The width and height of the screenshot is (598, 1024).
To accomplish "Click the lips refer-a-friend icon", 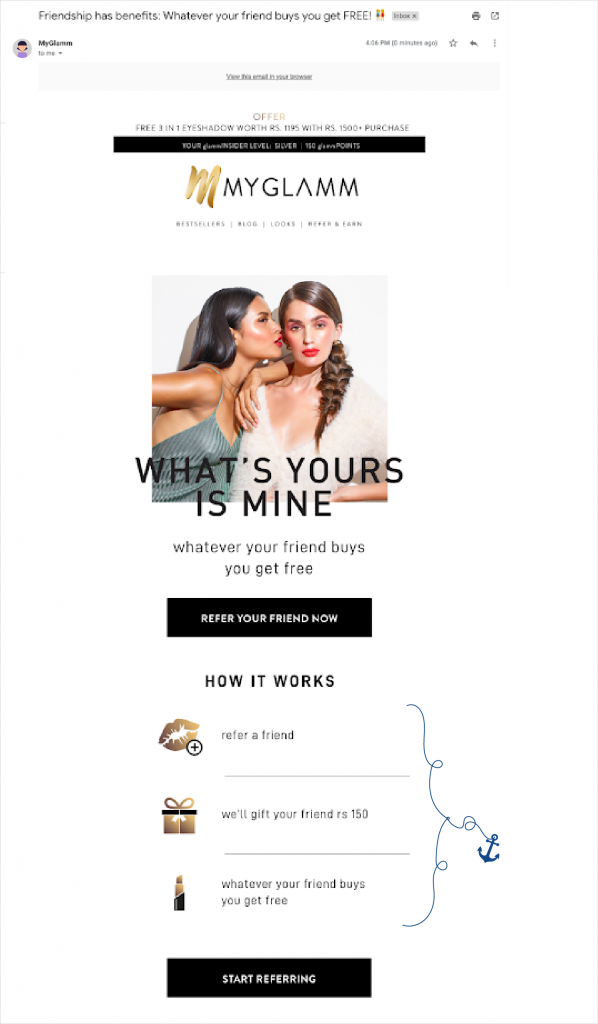I will coord(180,737).
